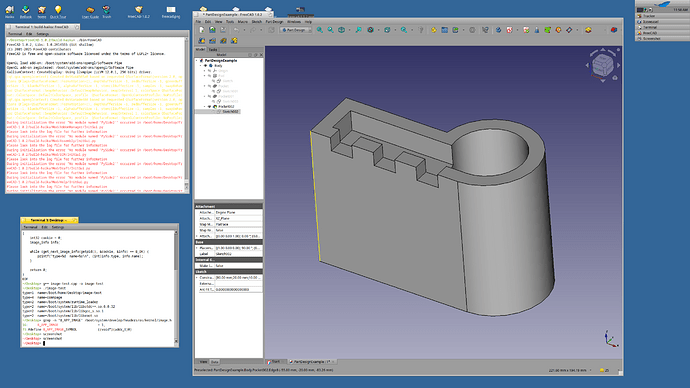Click the red-and-blue cube icon at toolbar end
Screen dimensions: 690x388
coord(613,30)
